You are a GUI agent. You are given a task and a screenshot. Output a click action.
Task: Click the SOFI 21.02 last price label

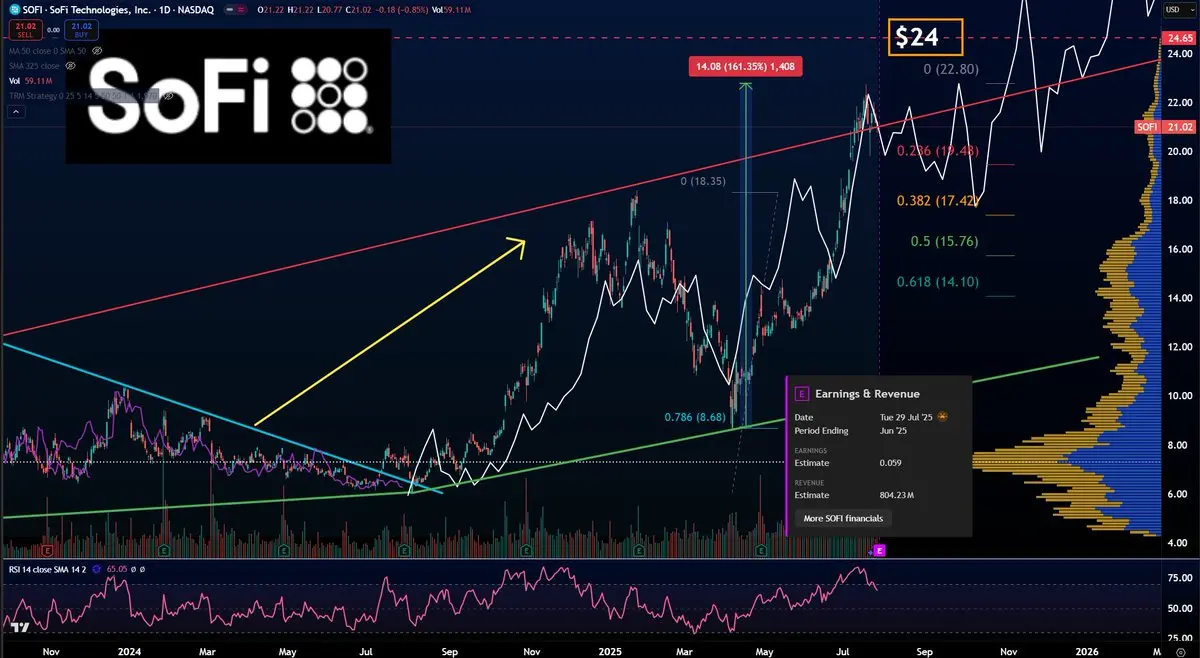click(x=1165, y=127)
